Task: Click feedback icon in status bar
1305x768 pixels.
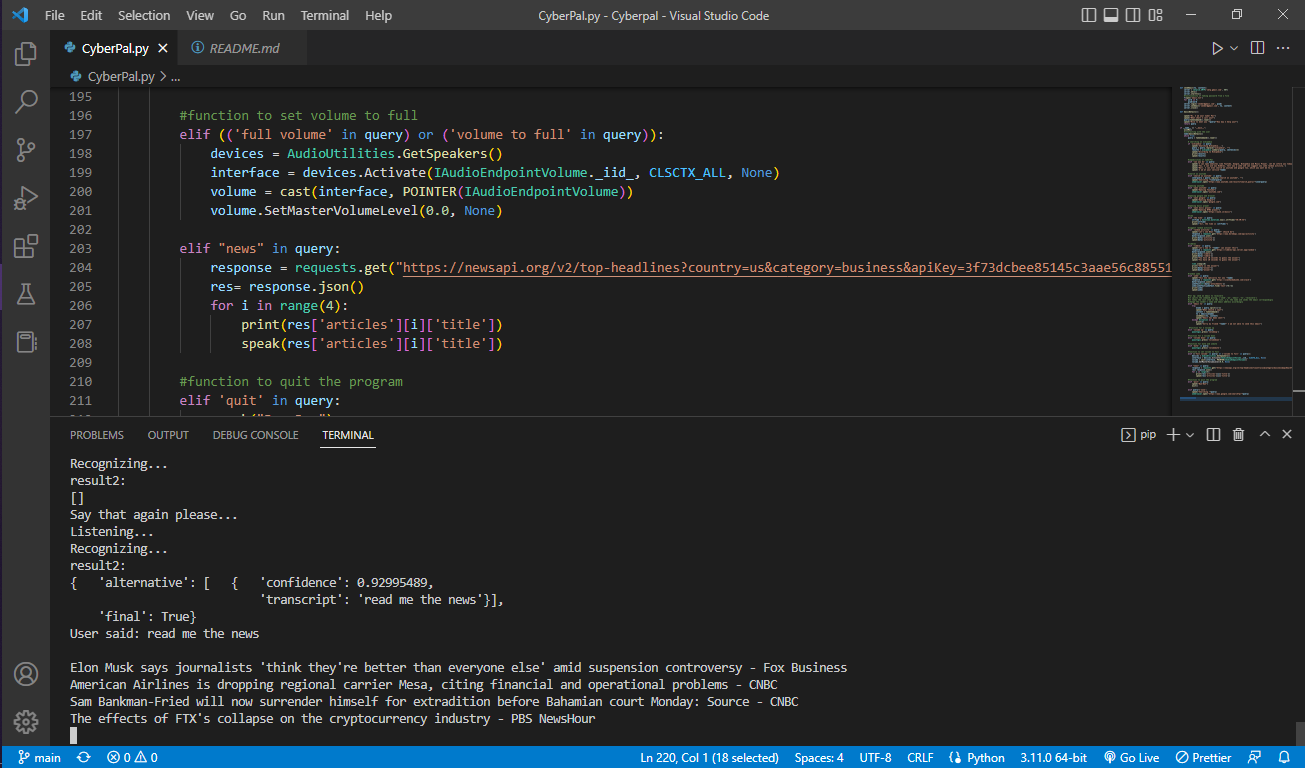Action: point(1255,758)
